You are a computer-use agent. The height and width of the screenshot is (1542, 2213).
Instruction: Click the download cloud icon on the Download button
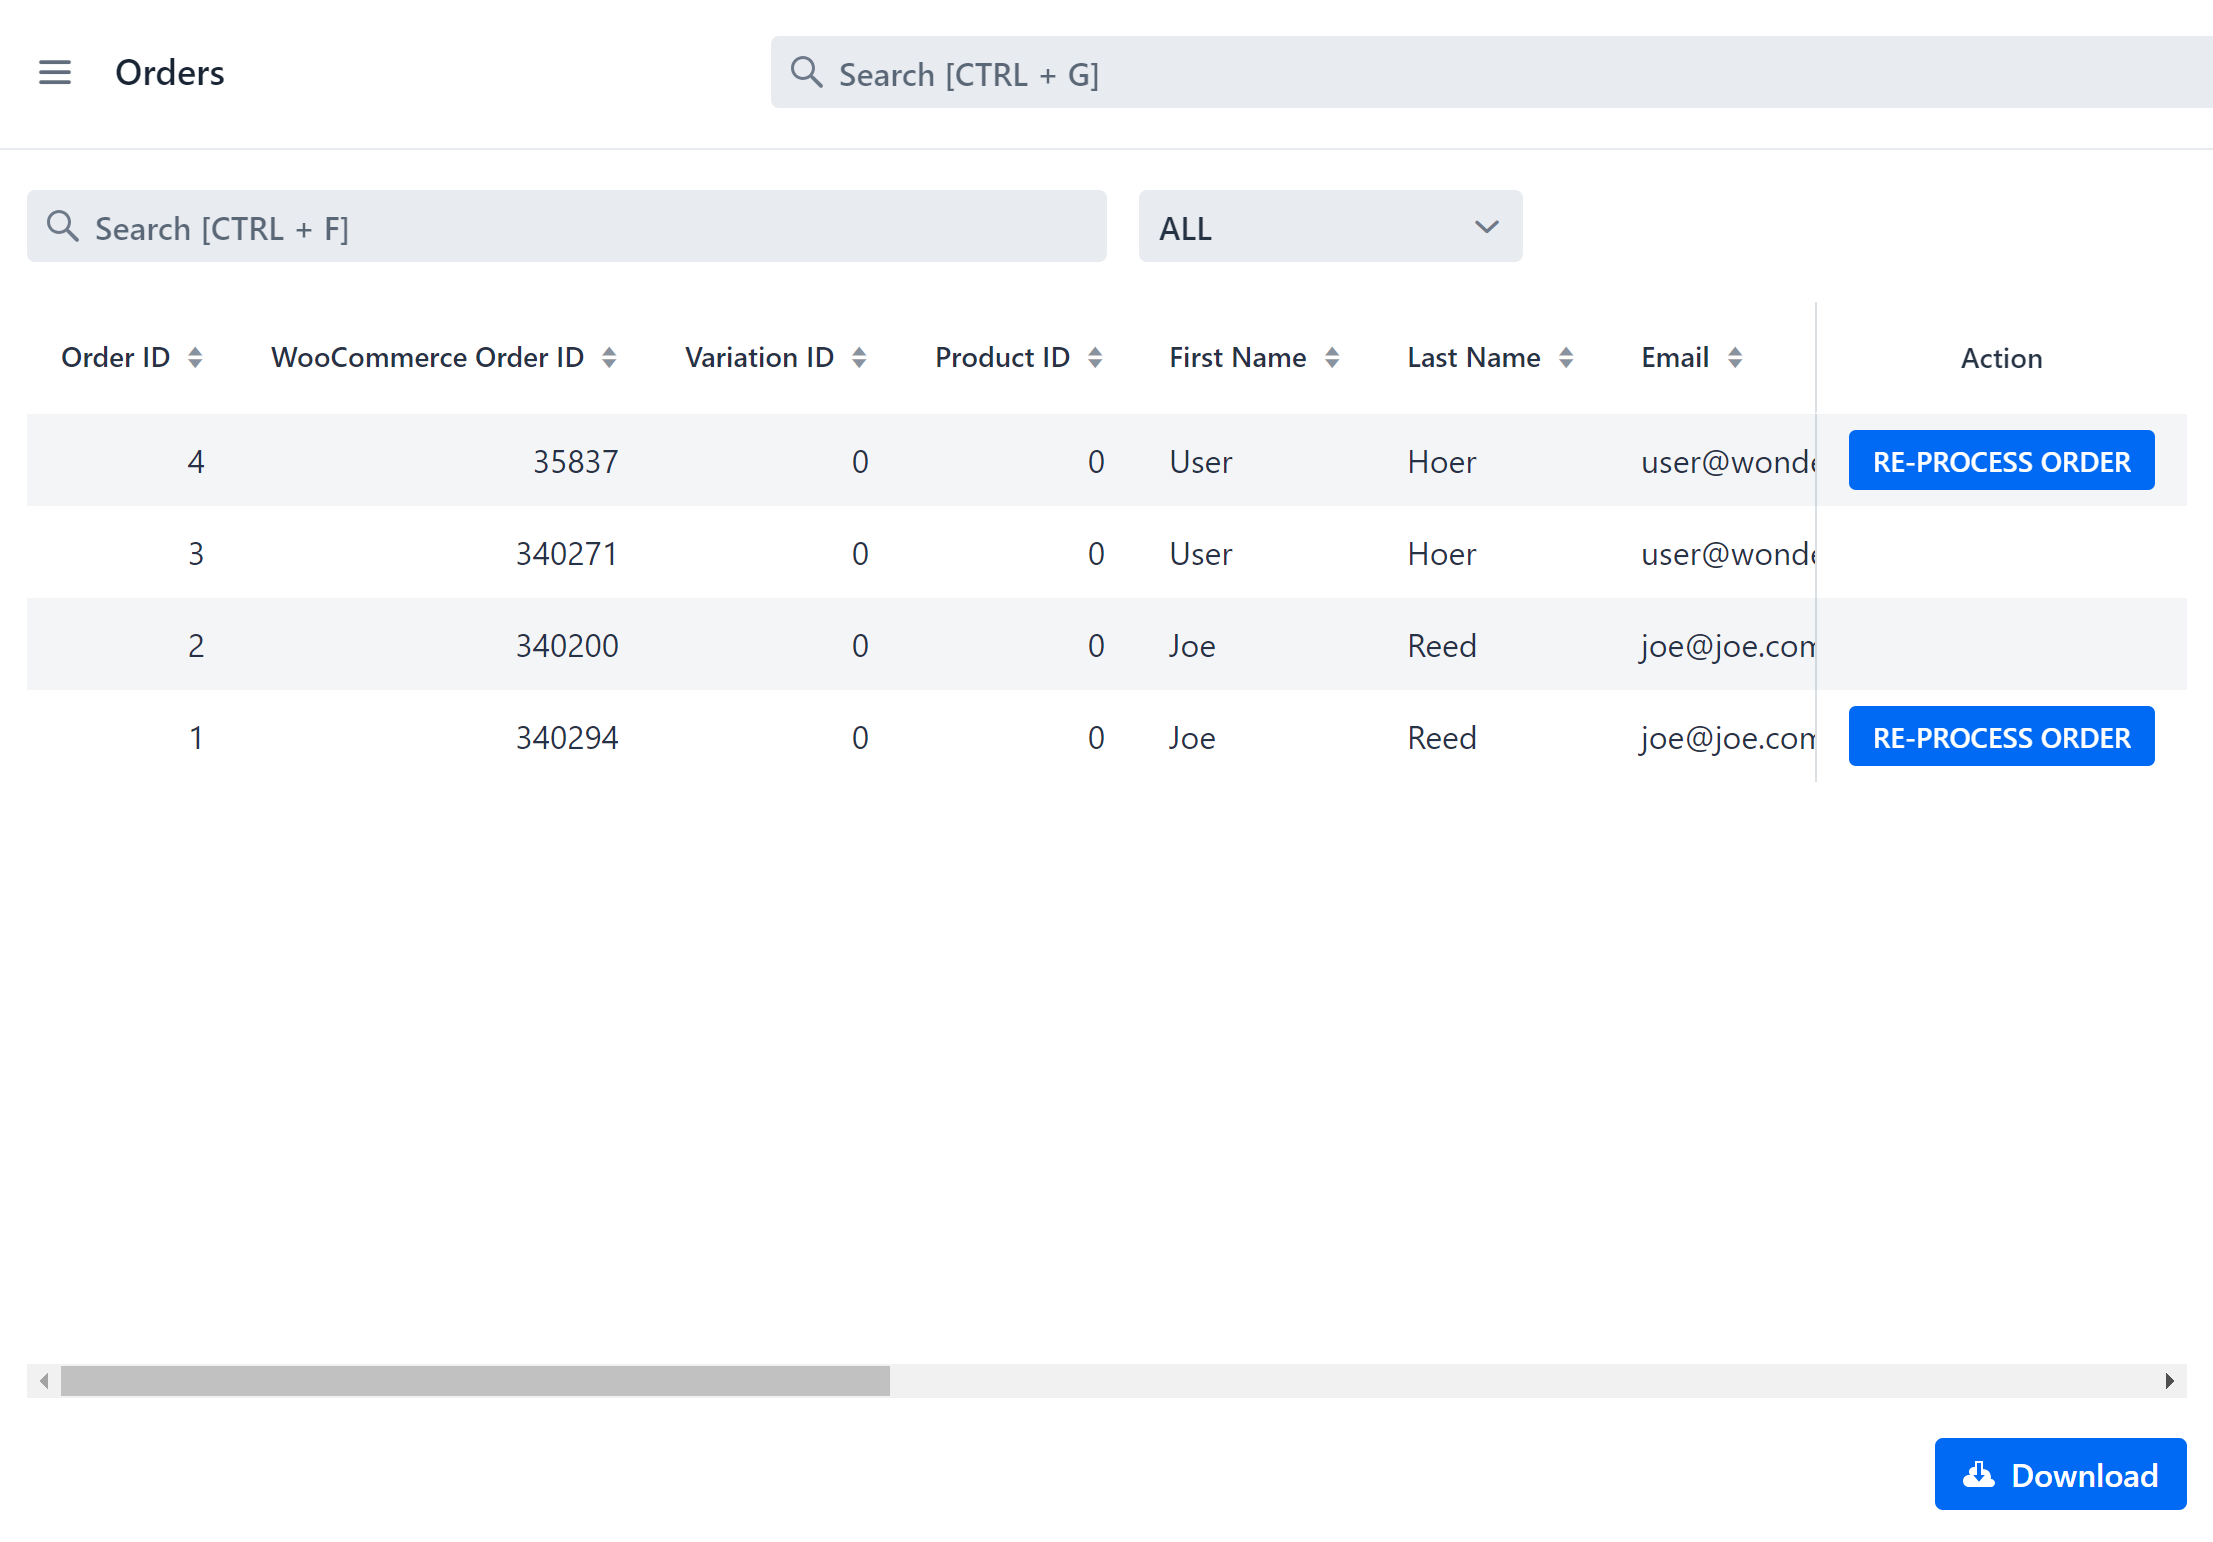1978,1475
